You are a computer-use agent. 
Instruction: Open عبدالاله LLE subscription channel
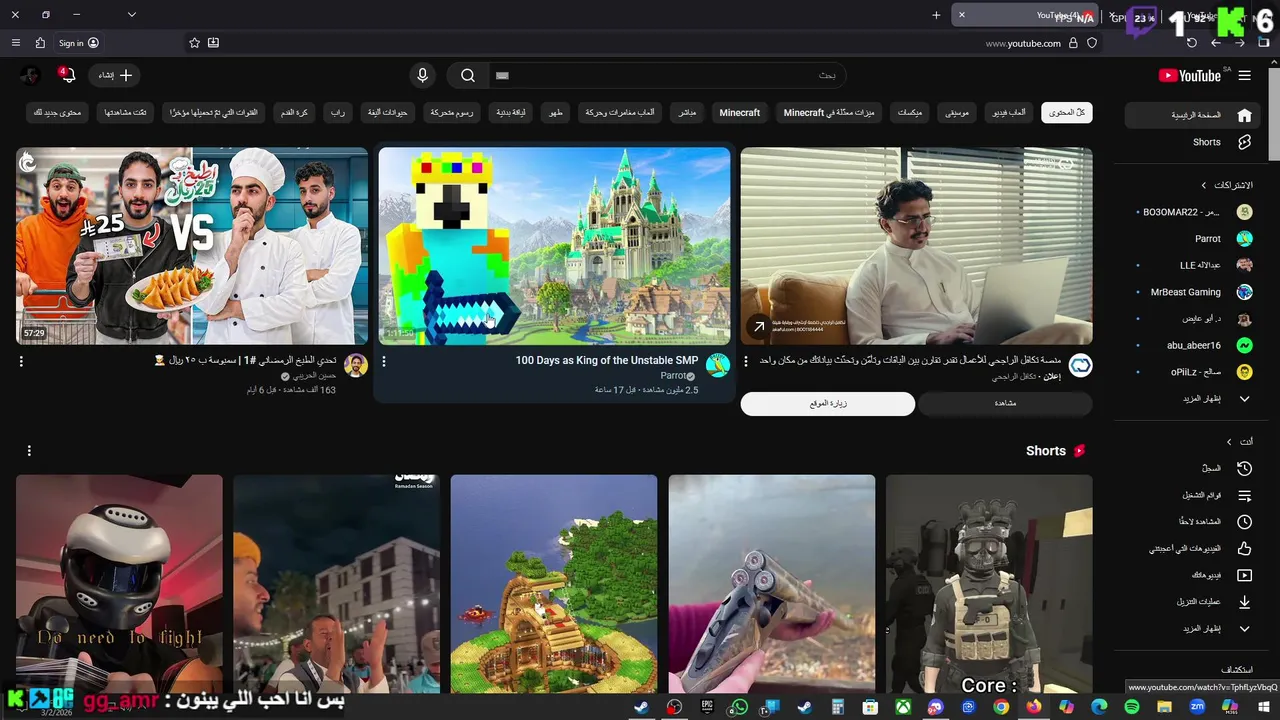point(1190,265)
